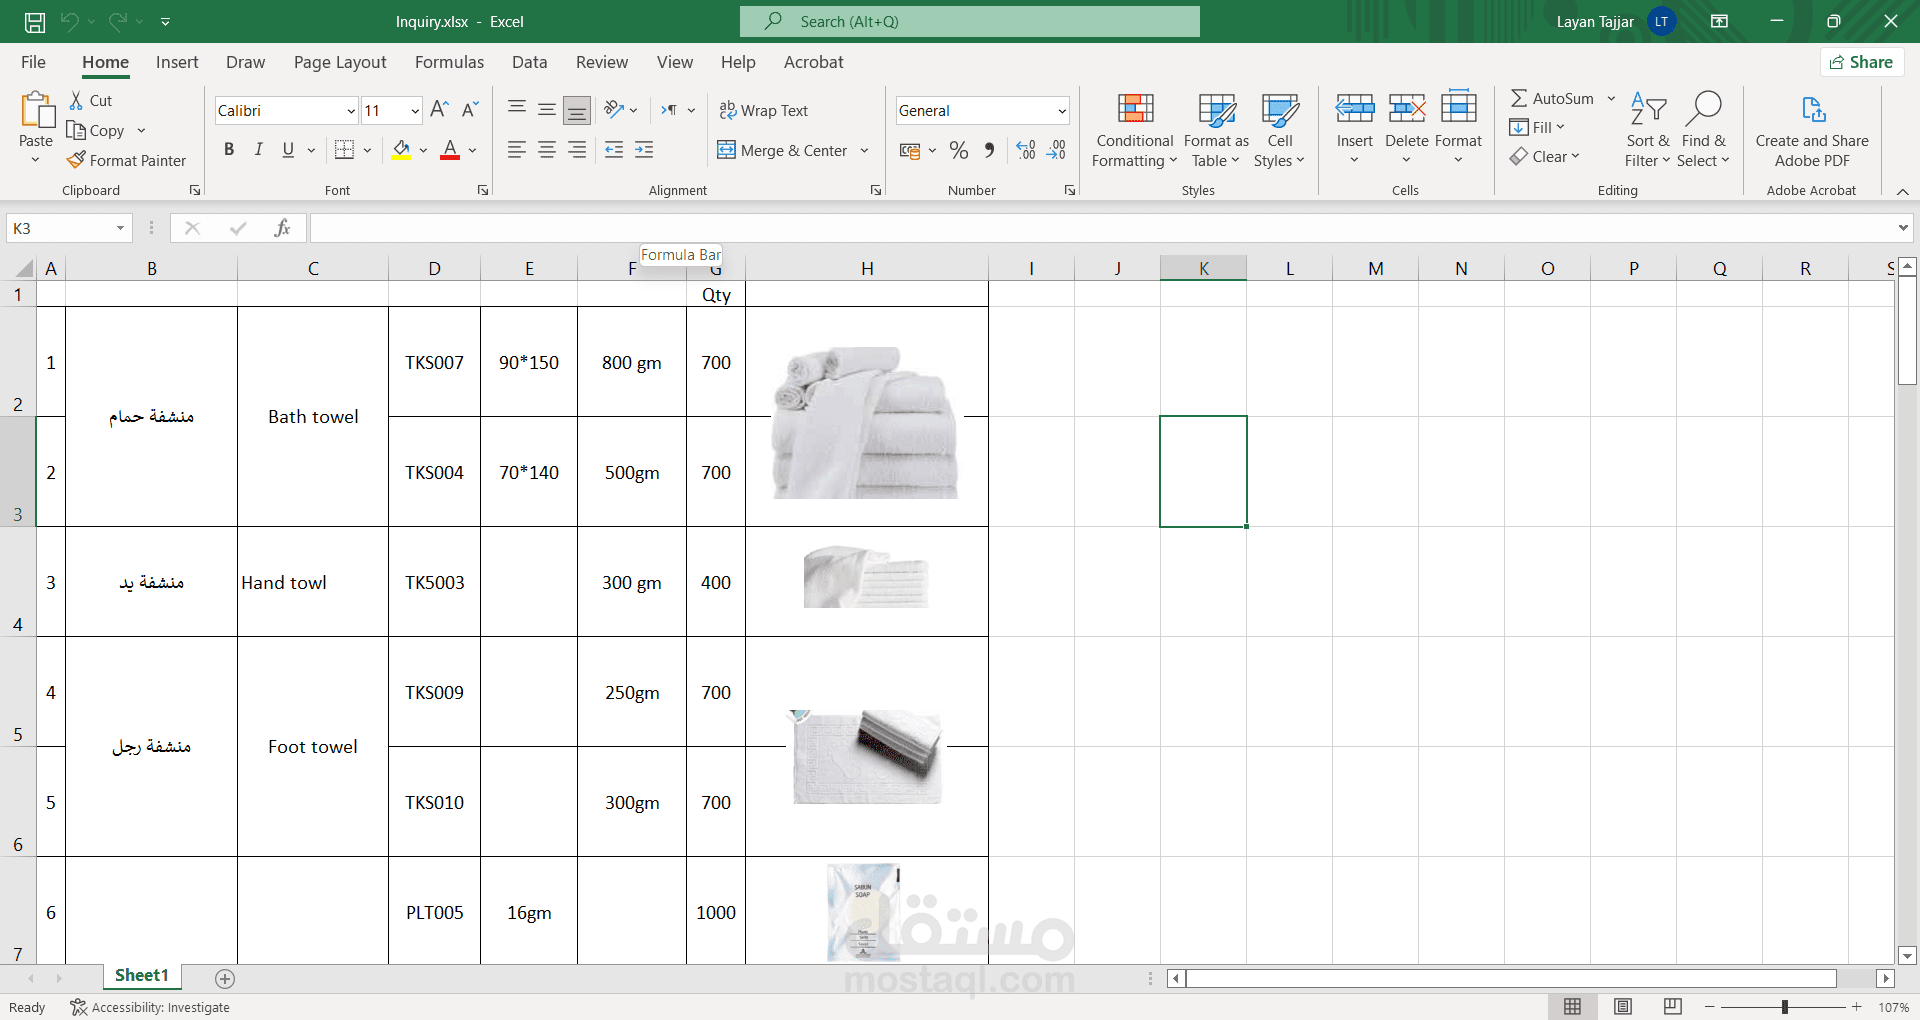Open the File tab
Screen dimensions: 1920x1020
click(33, 62)
